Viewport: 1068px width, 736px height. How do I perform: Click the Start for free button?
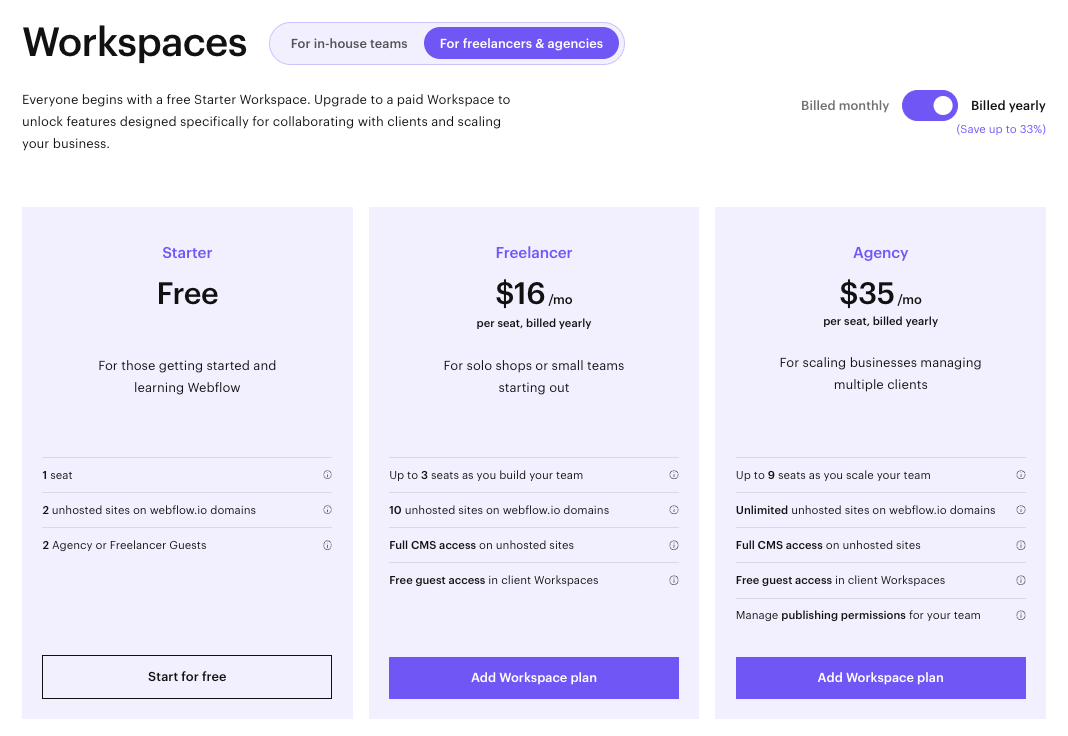(187, 677)
